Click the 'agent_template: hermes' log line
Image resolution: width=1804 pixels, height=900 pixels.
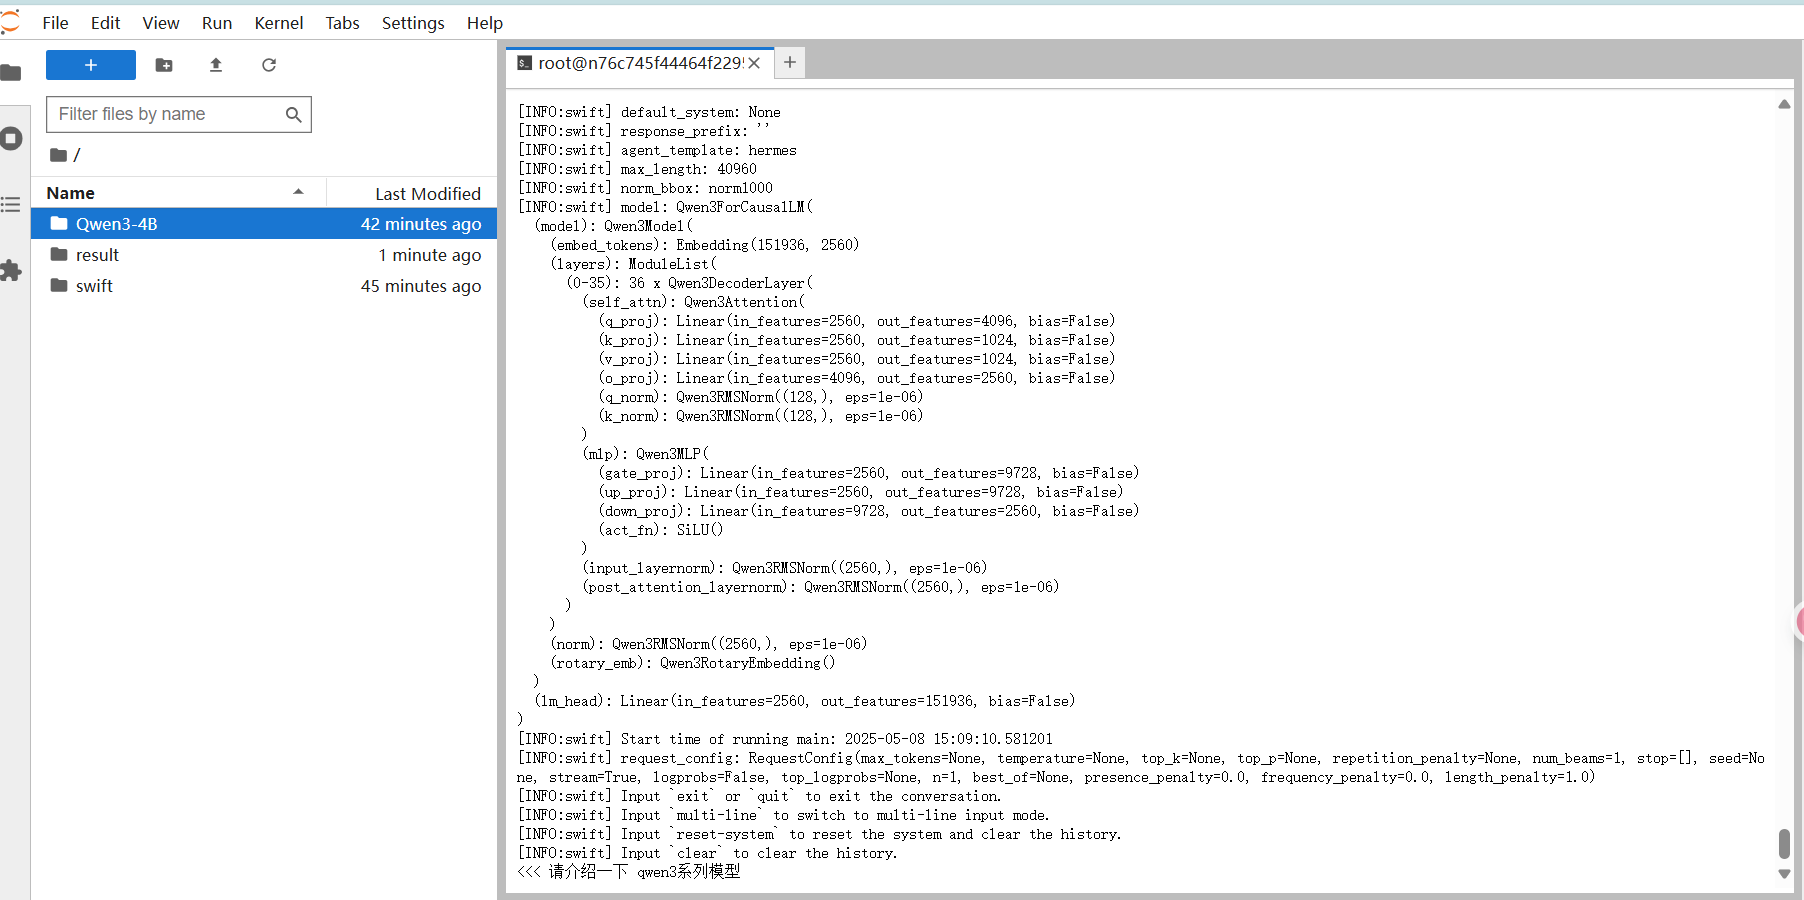click(x=657, y=150)
